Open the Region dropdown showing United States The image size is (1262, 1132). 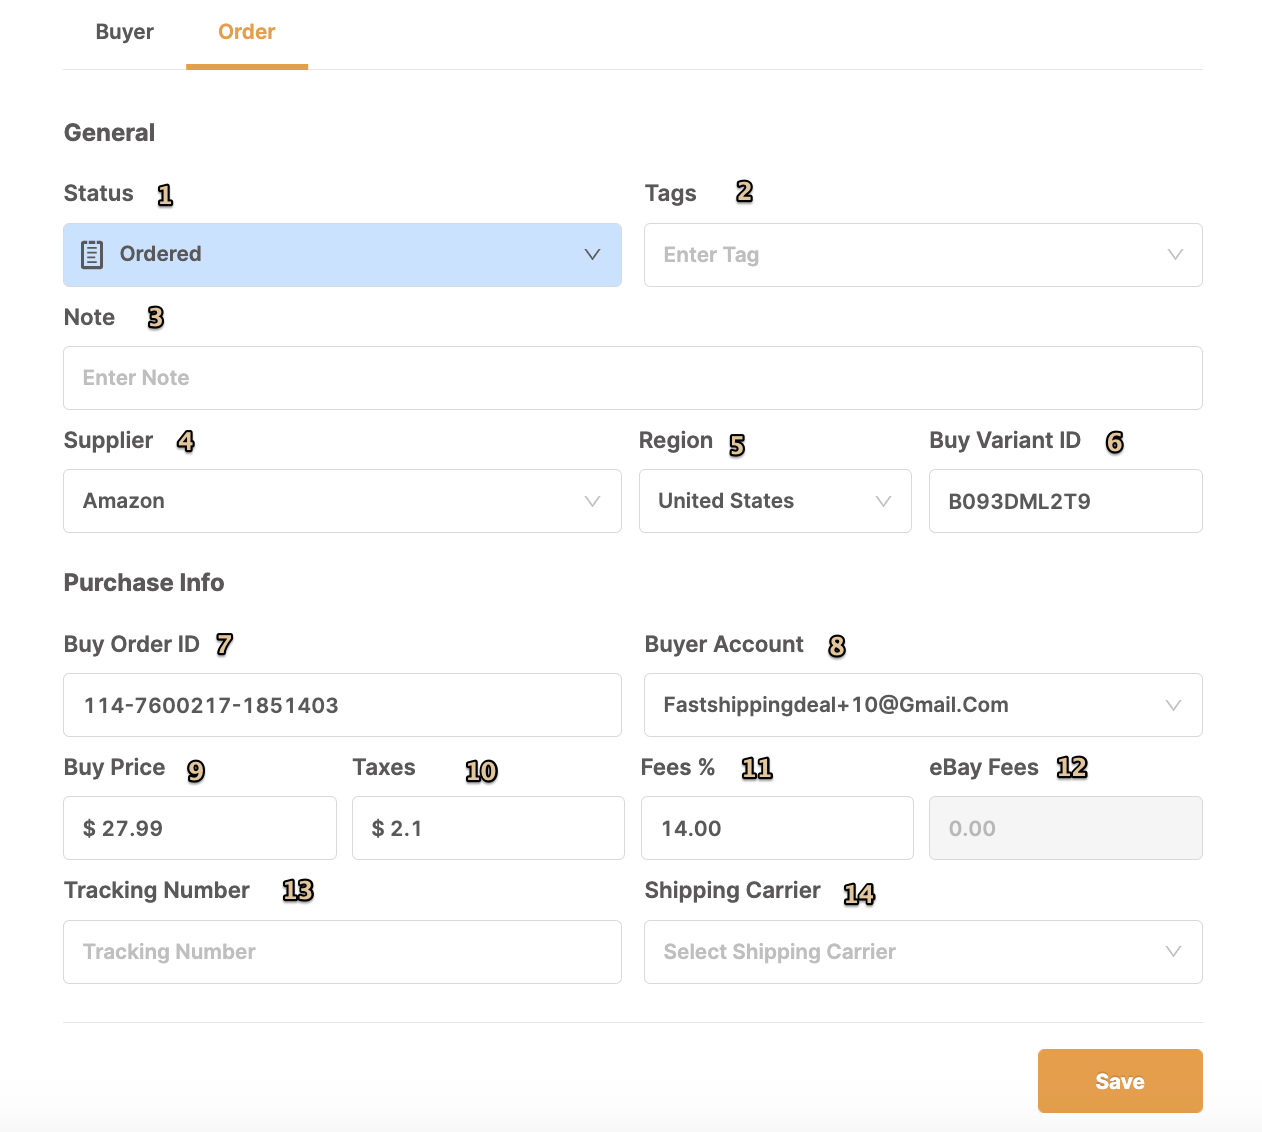775,501
